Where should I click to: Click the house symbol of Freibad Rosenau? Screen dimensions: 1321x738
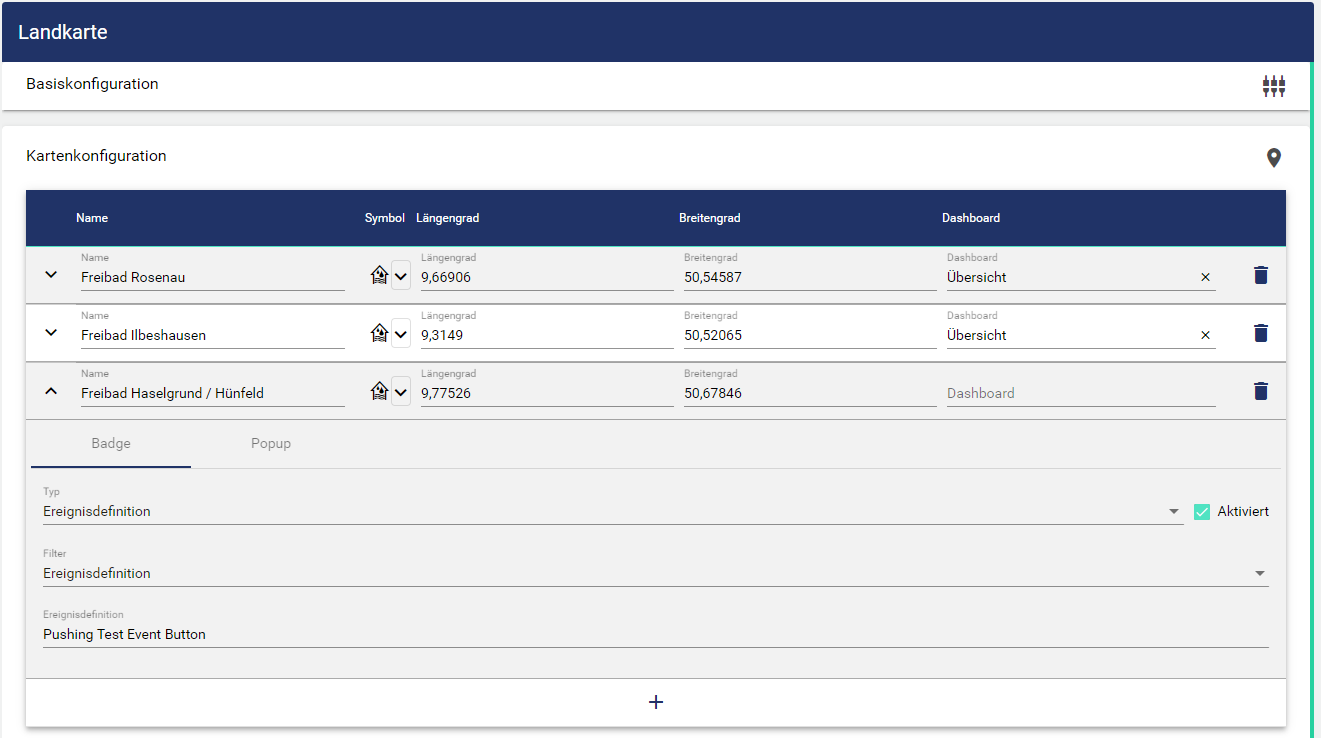(379, 276)
